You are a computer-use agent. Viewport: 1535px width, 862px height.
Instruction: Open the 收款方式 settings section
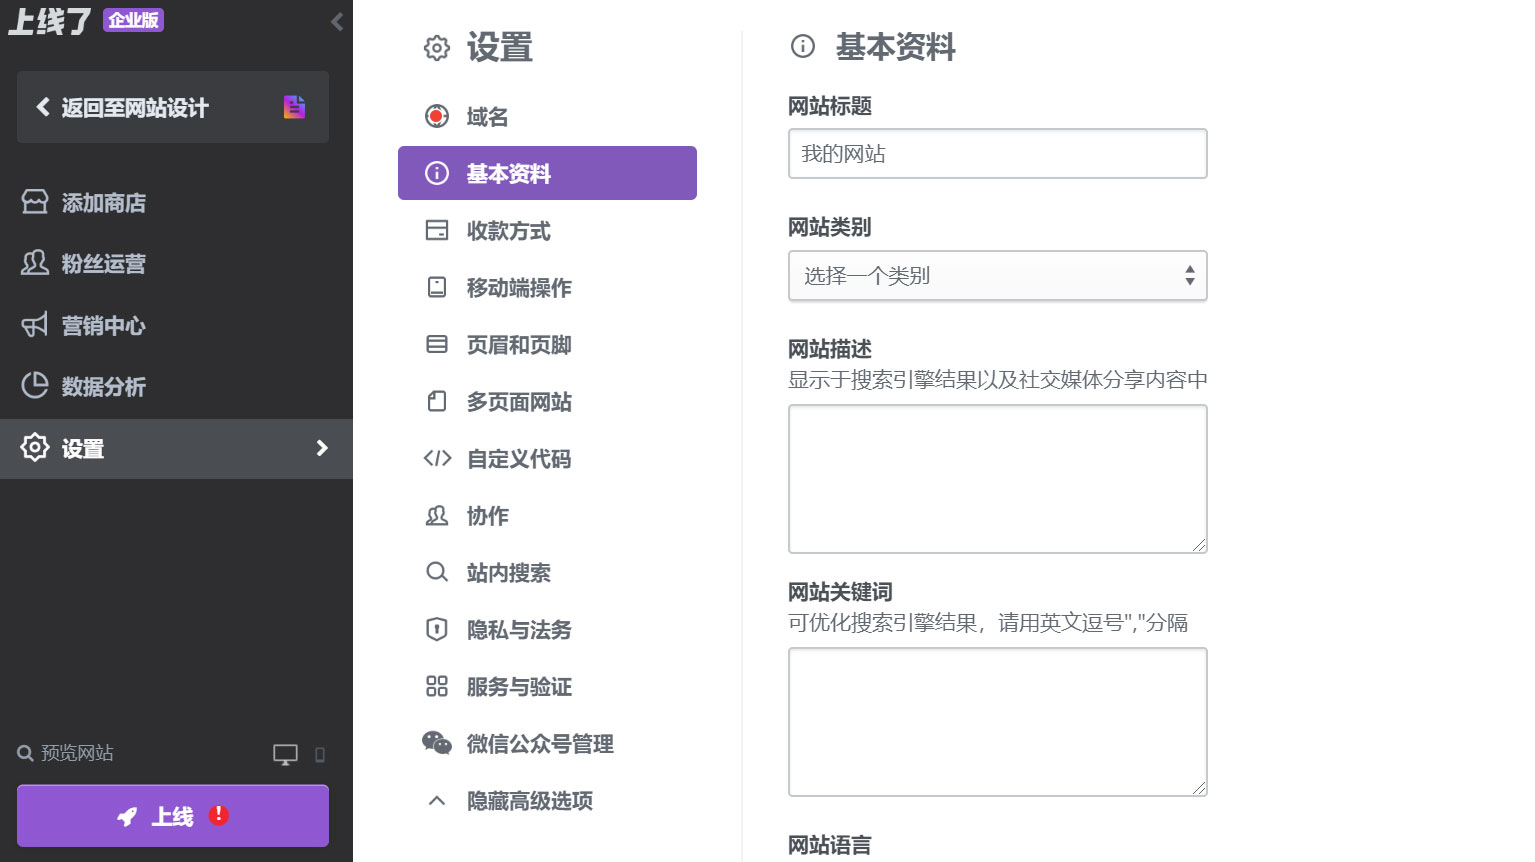(x=507, y=230)
